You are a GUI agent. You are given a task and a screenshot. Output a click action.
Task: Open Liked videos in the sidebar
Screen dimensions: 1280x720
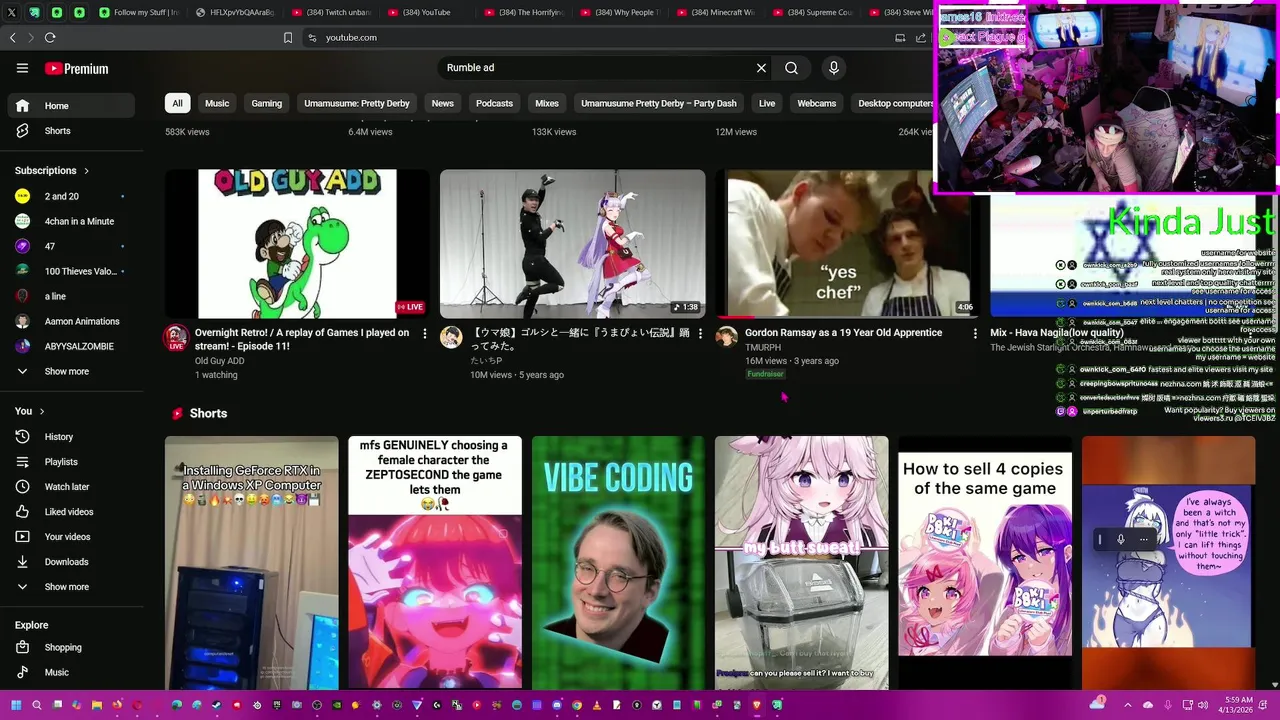tap(71, 512)
